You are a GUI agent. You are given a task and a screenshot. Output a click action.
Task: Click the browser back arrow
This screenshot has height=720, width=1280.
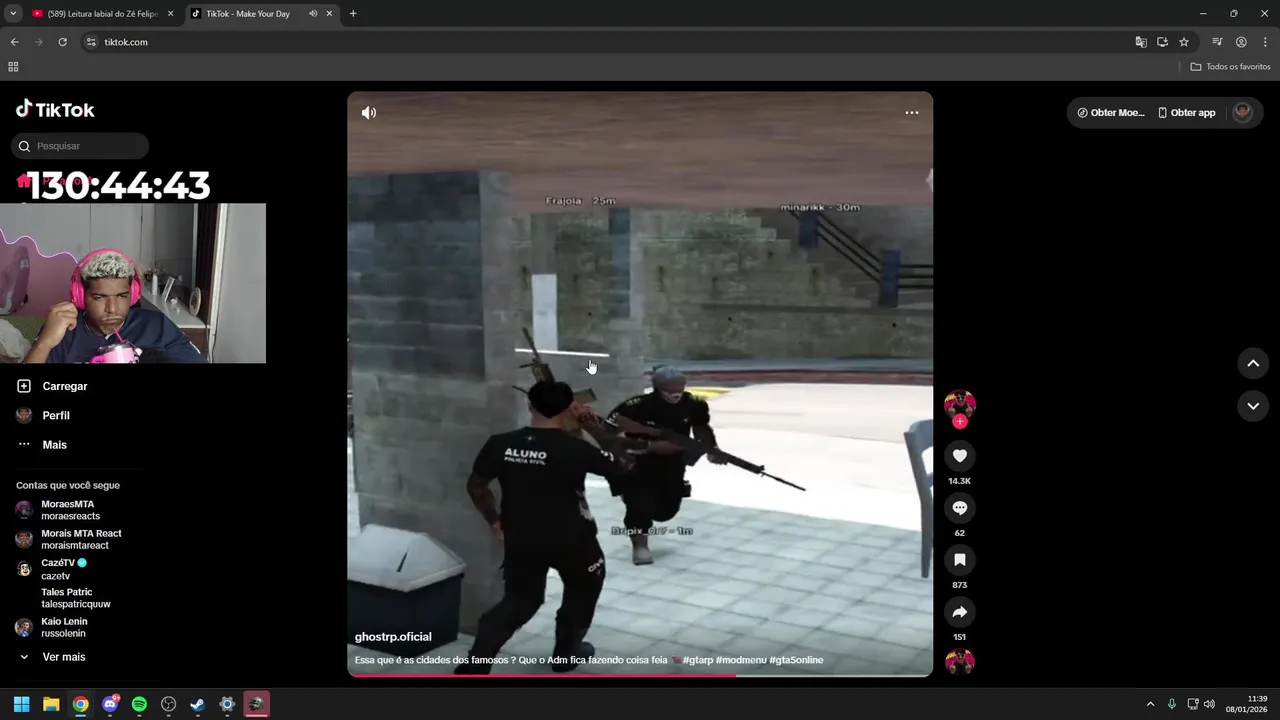click(14, 42)
